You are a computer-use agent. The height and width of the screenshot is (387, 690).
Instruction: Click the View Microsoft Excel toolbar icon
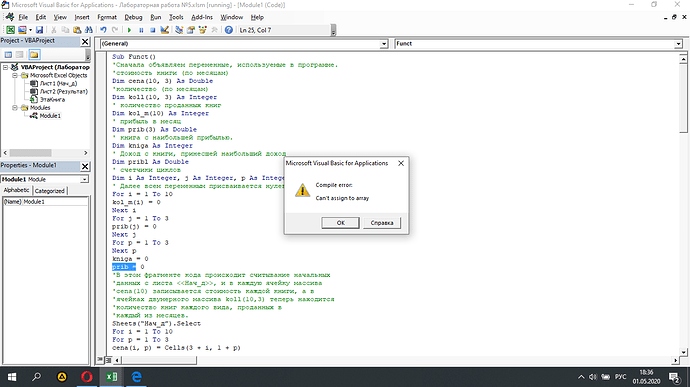tap(10, 30)
